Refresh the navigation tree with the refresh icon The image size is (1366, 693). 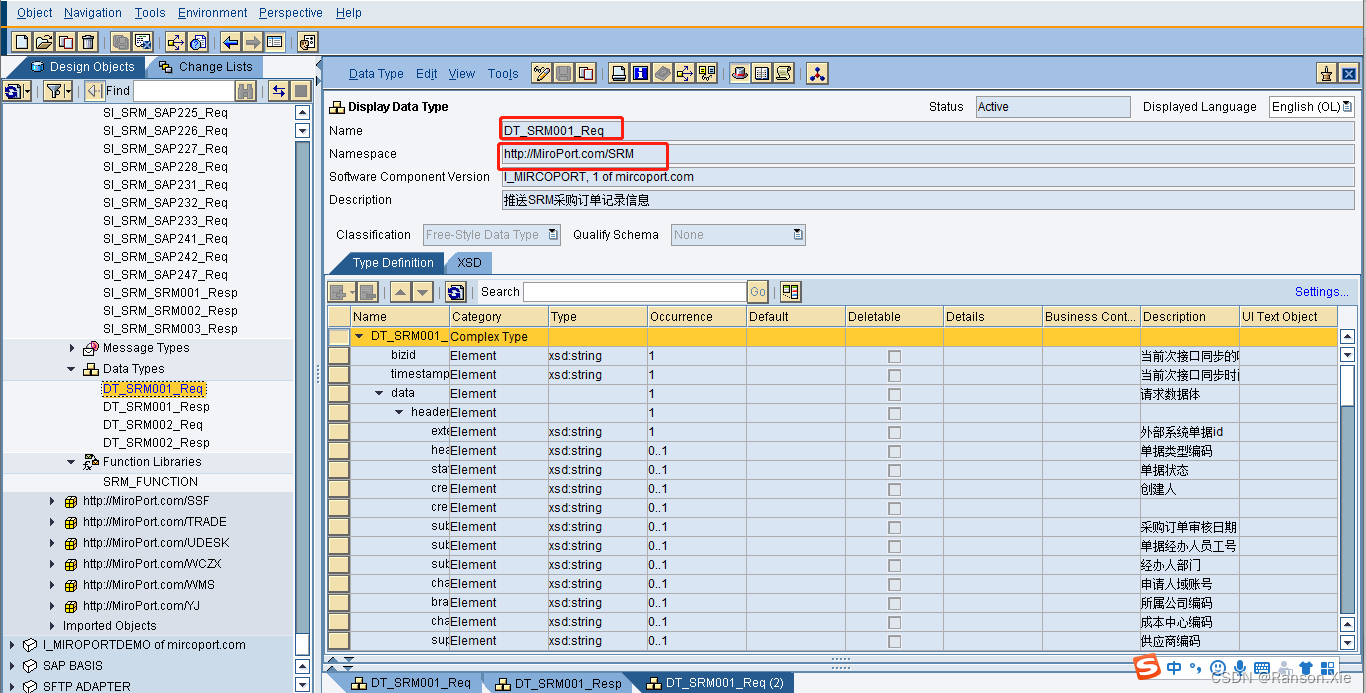click(12, 90)
